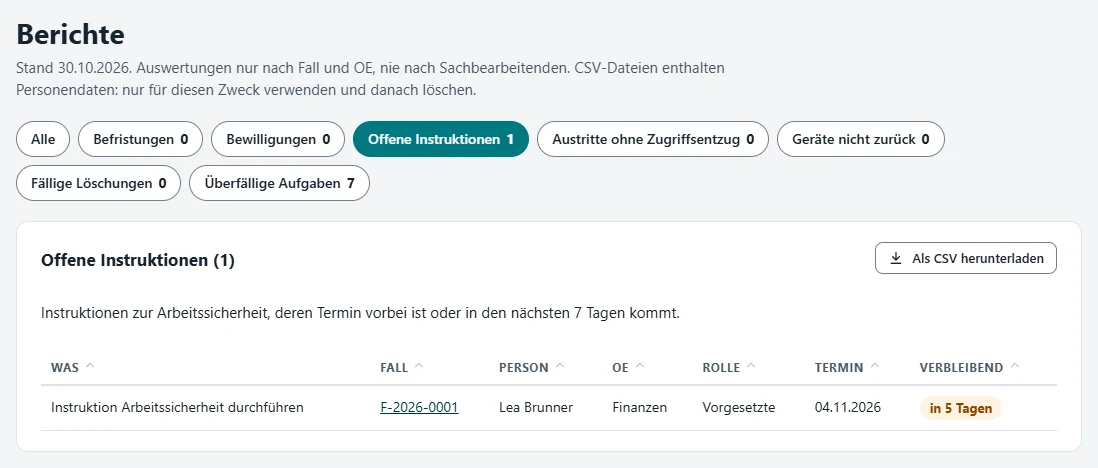Sort by FALL column arrow
The image size is (1098, 468).
coord(419,366)
